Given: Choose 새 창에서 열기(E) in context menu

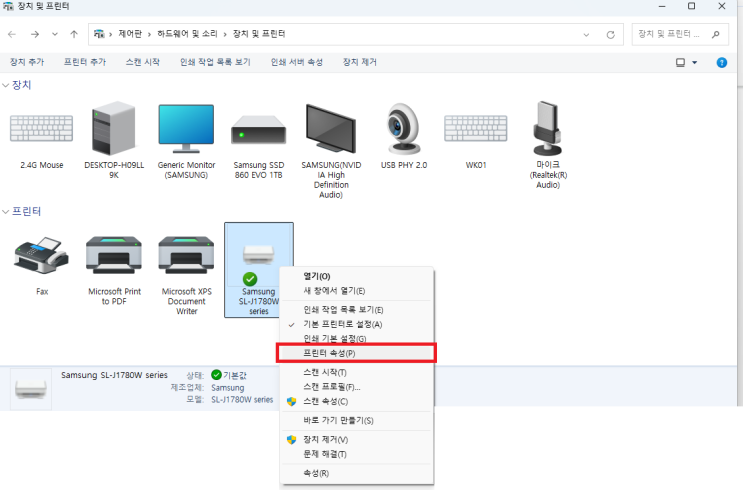Looking at the screenshot, I should [x=356, y=291].
